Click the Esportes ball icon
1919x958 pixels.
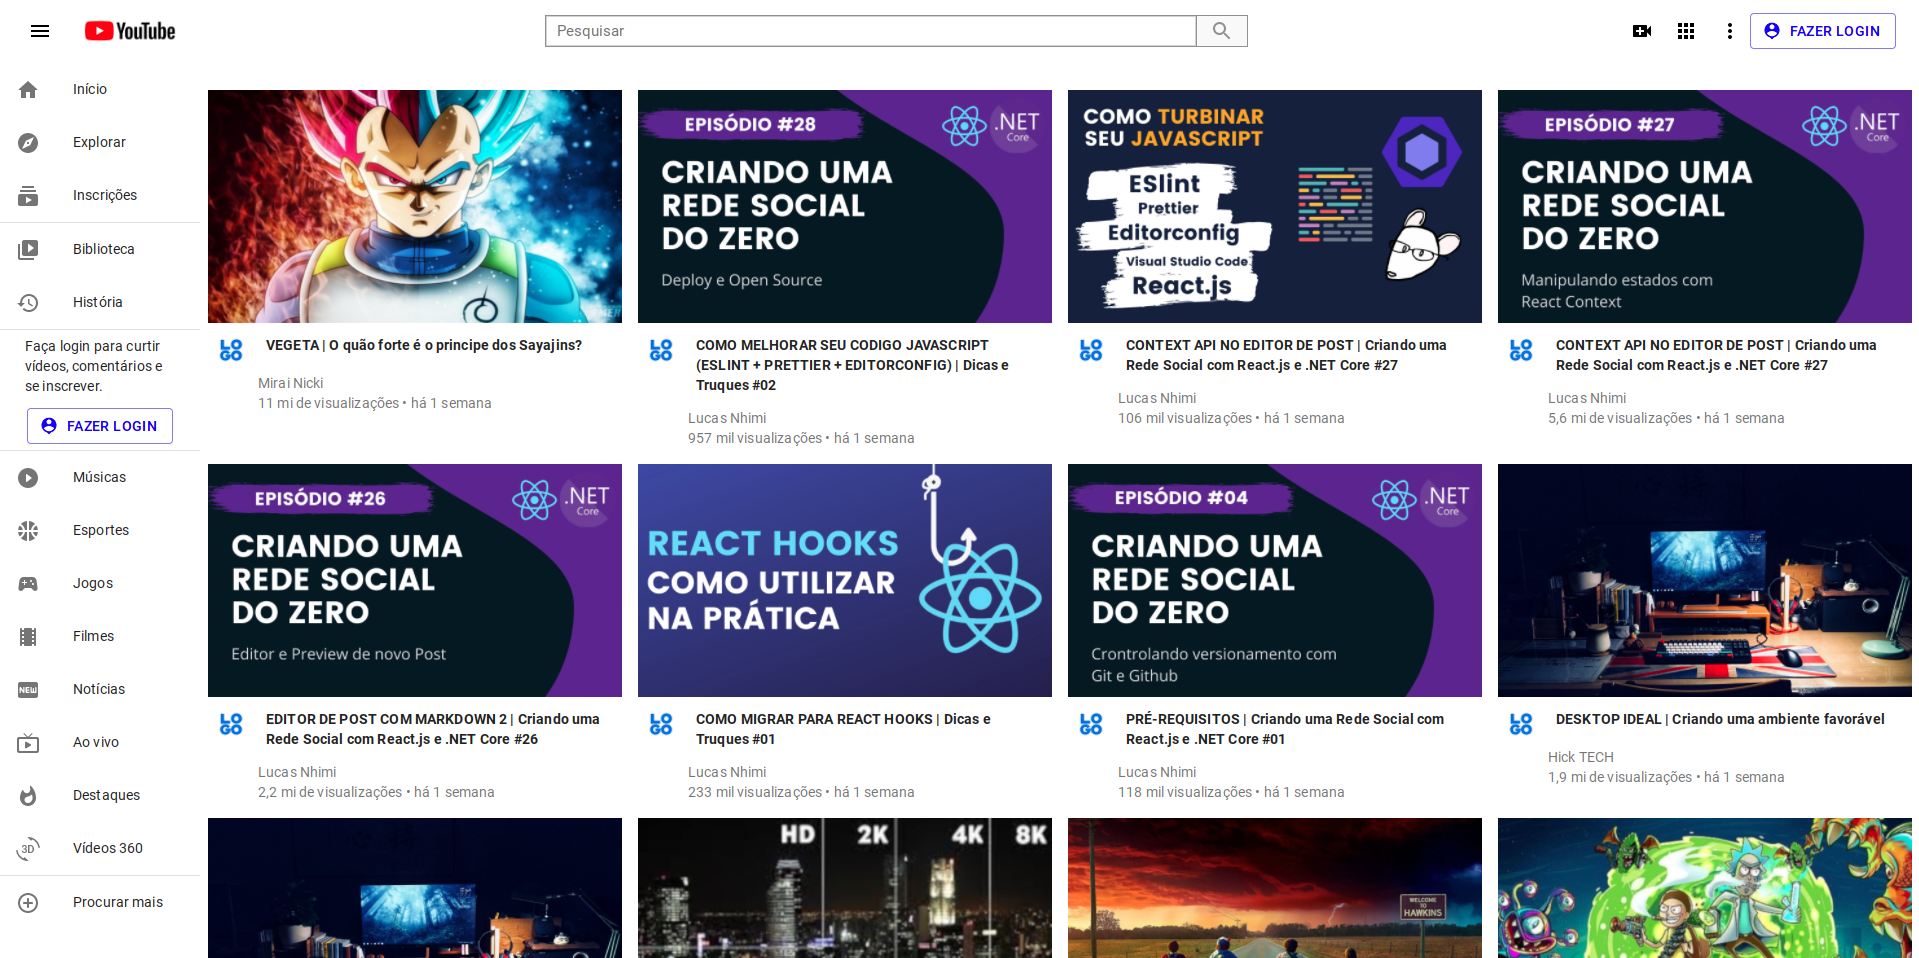[28, 530]
